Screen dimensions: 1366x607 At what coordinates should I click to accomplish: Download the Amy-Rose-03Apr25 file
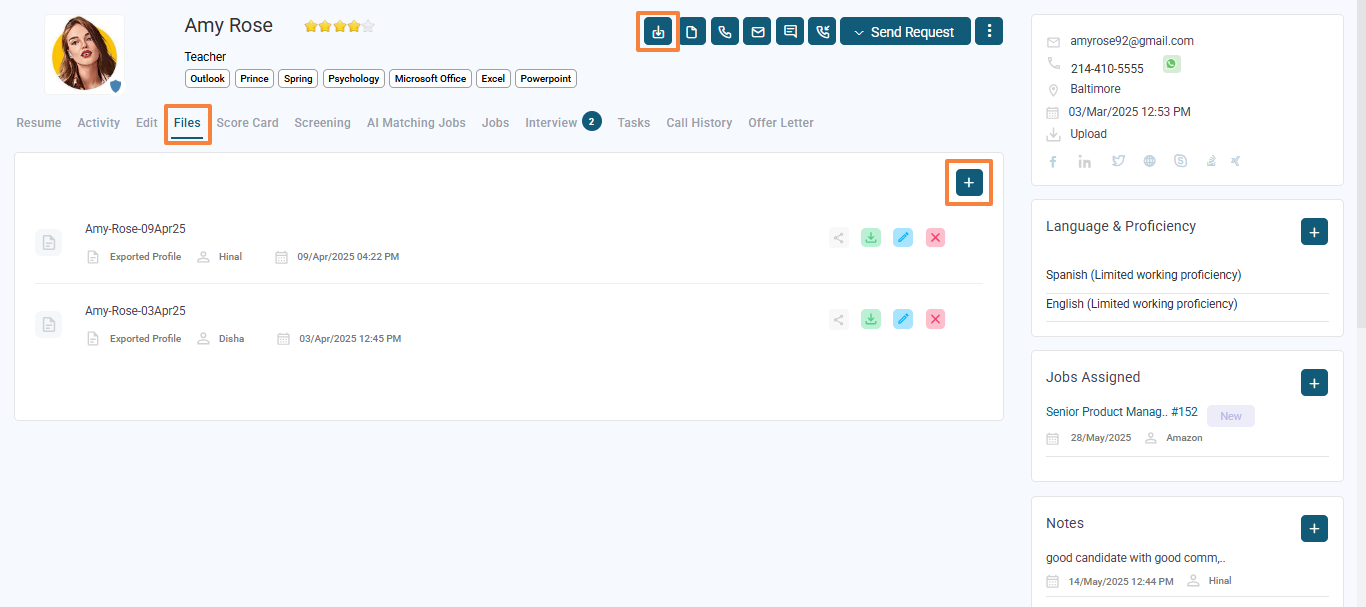click(x=871, y=320)
